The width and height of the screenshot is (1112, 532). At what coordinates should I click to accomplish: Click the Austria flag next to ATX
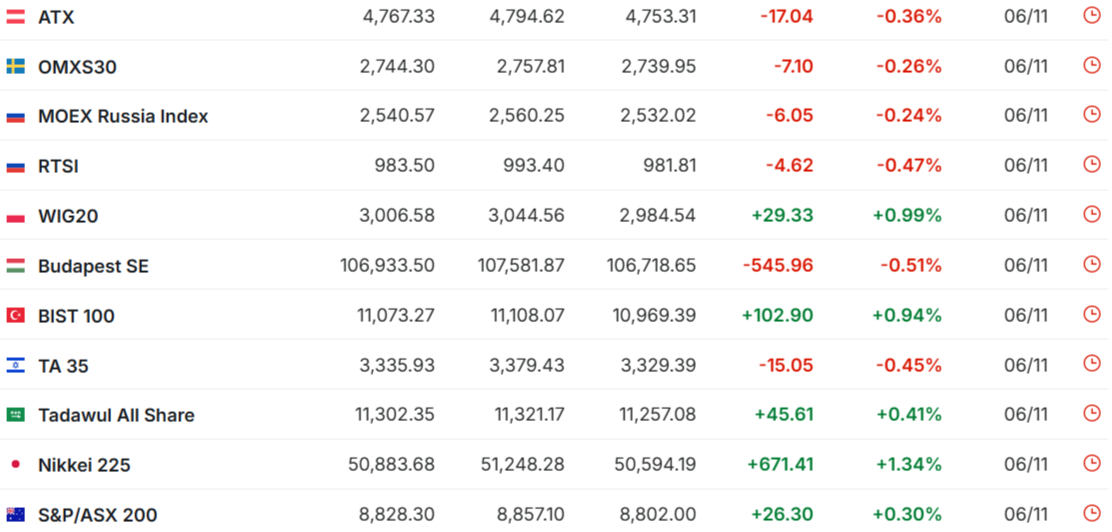pos(16,17)
